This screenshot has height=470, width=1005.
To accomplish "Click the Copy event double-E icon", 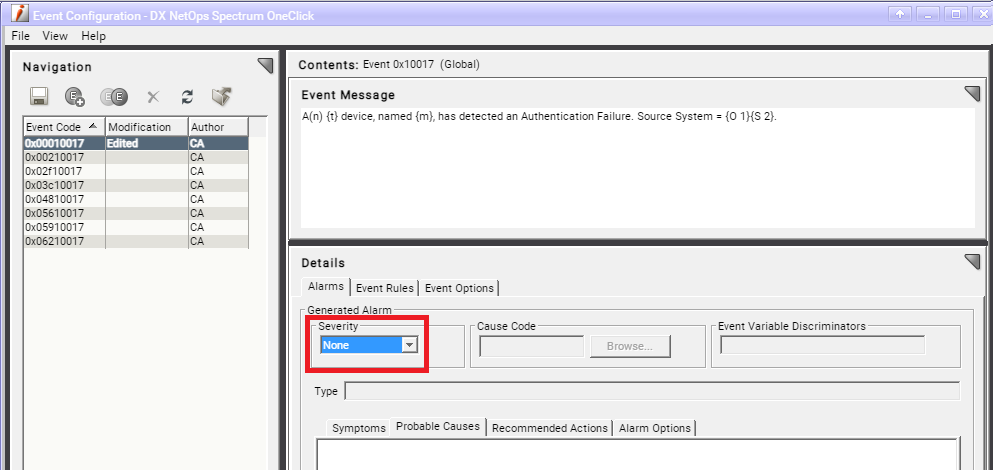I will [114, 97].
